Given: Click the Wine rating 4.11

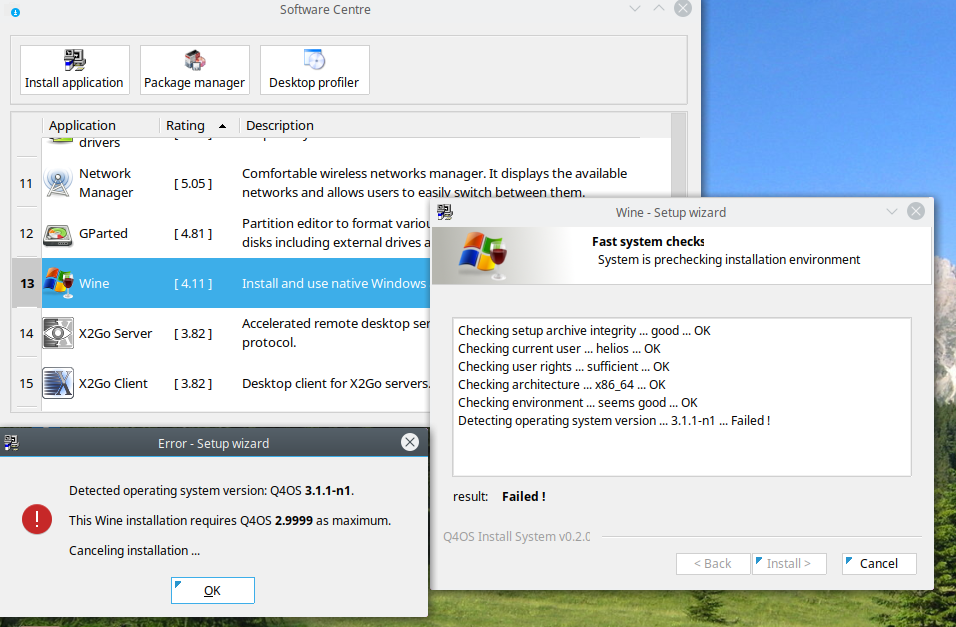Looking at the screenshot, I should (193, 284).
